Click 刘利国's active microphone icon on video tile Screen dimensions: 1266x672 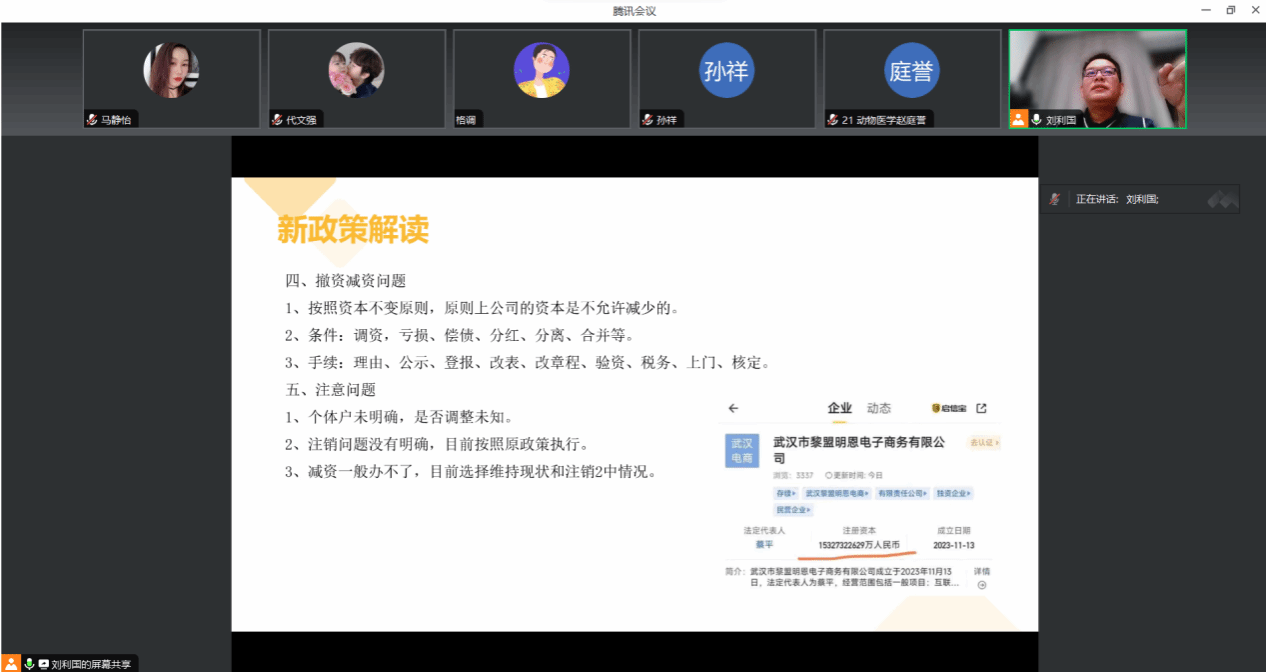1037,119
